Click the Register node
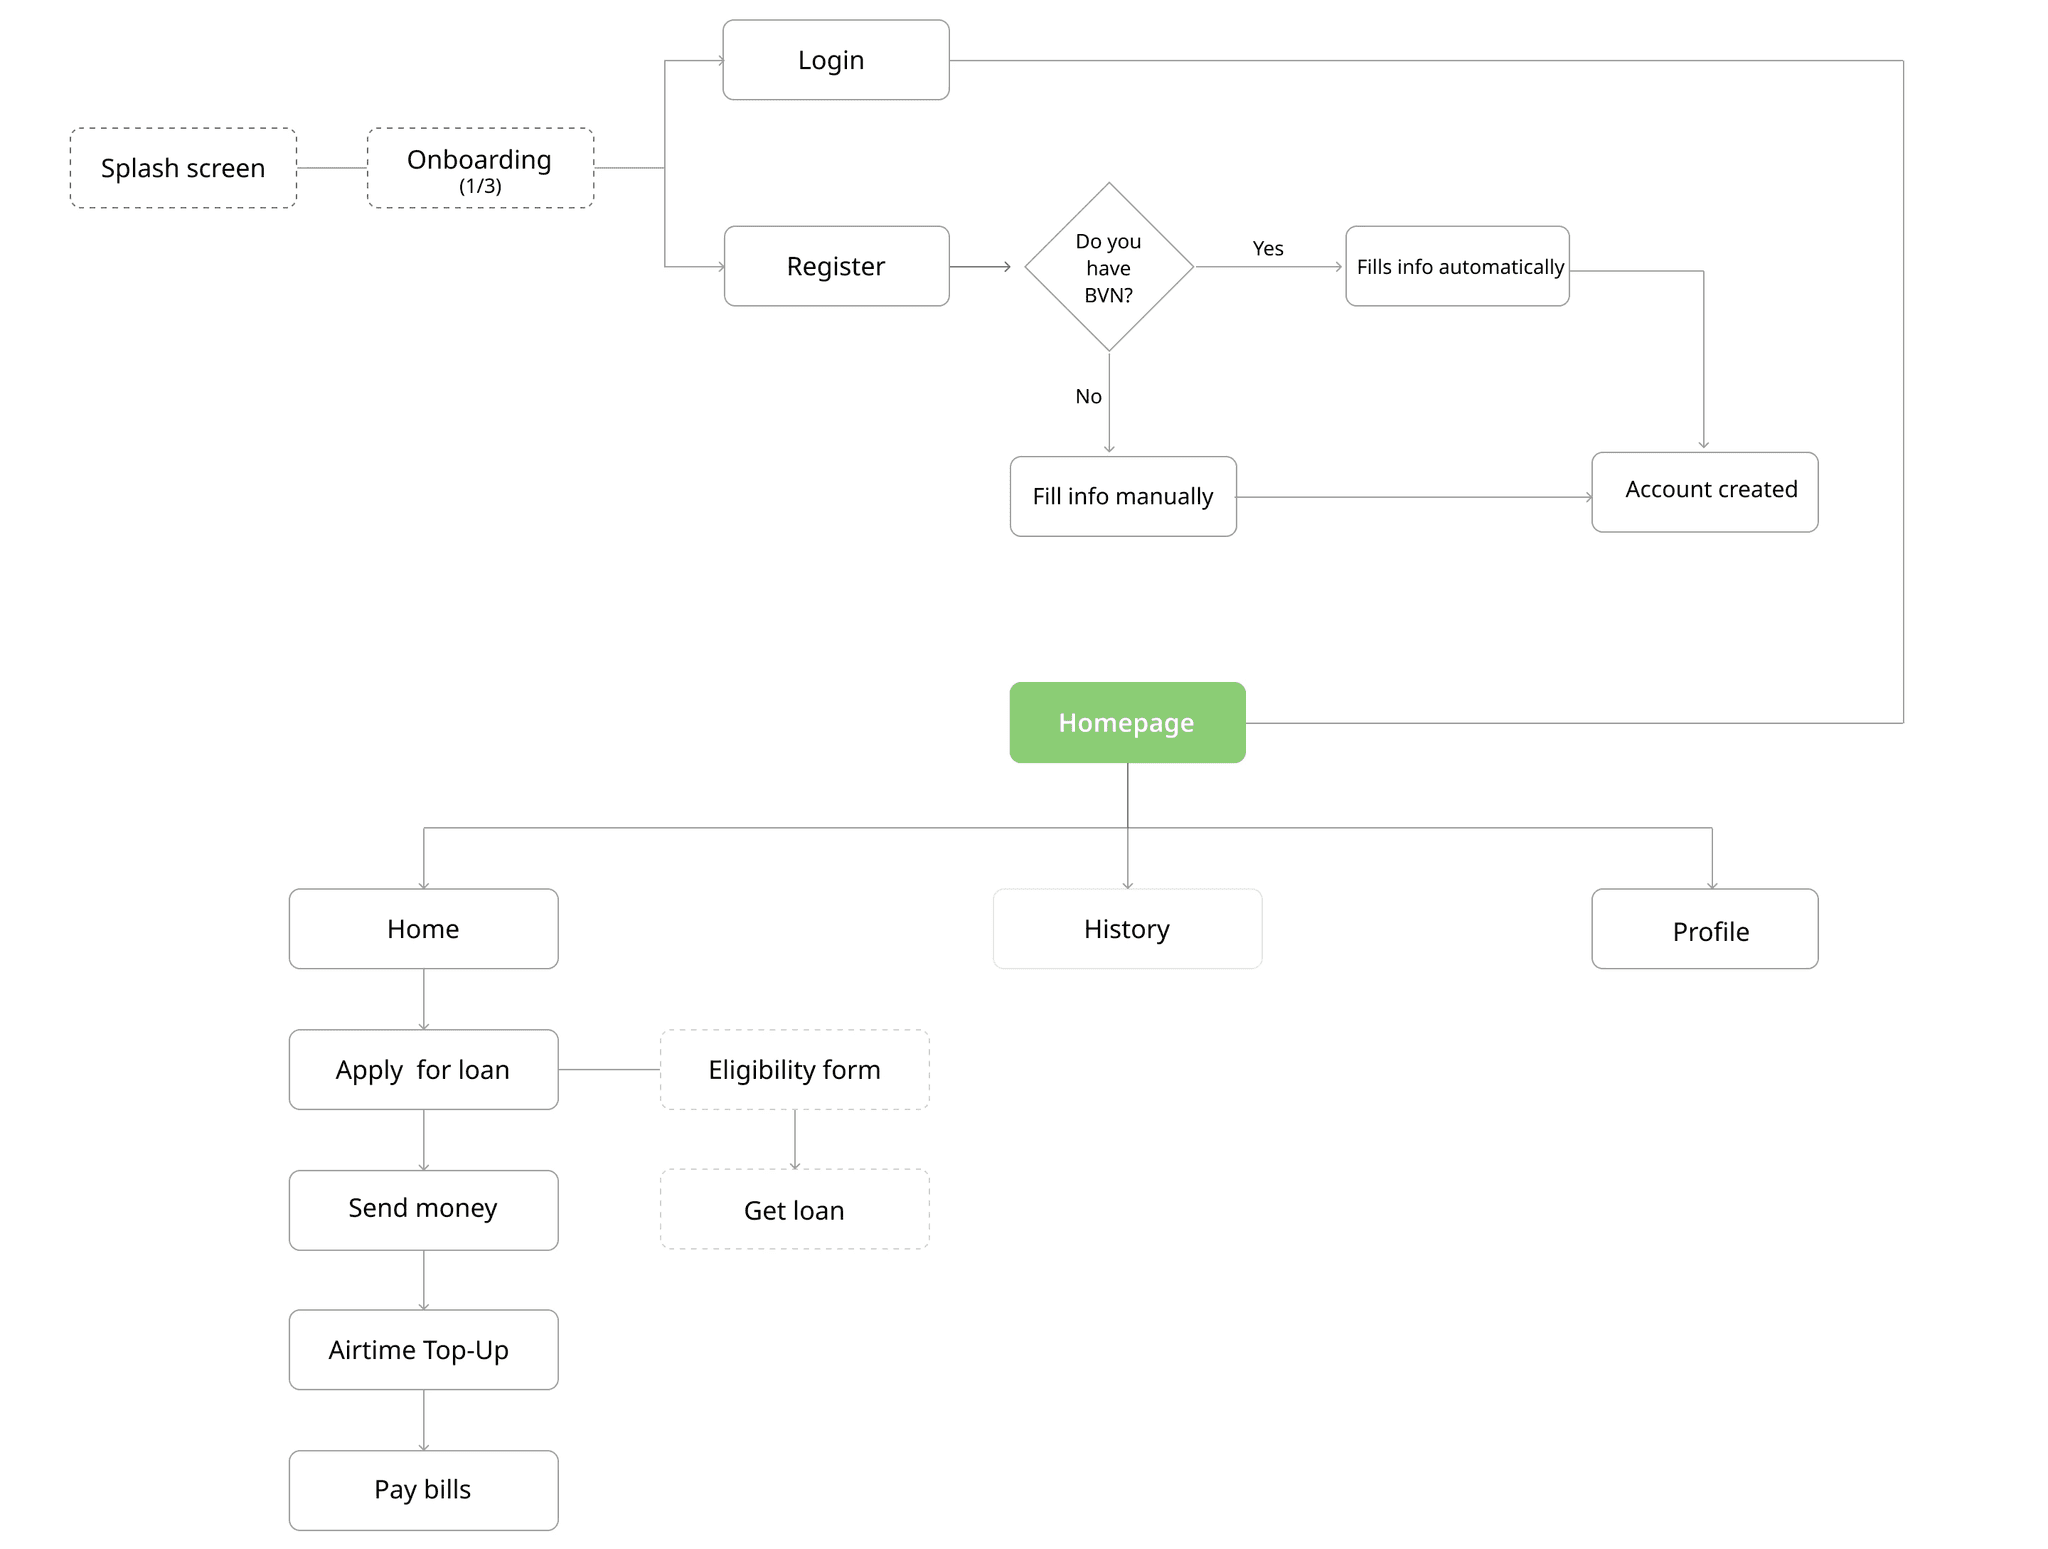 836,266
